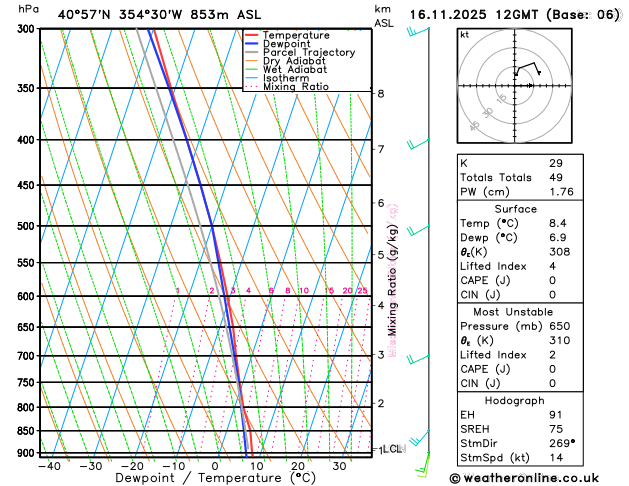
Task: Click the 'Most Unstable' section header
Action: click(x=513, y=312)
